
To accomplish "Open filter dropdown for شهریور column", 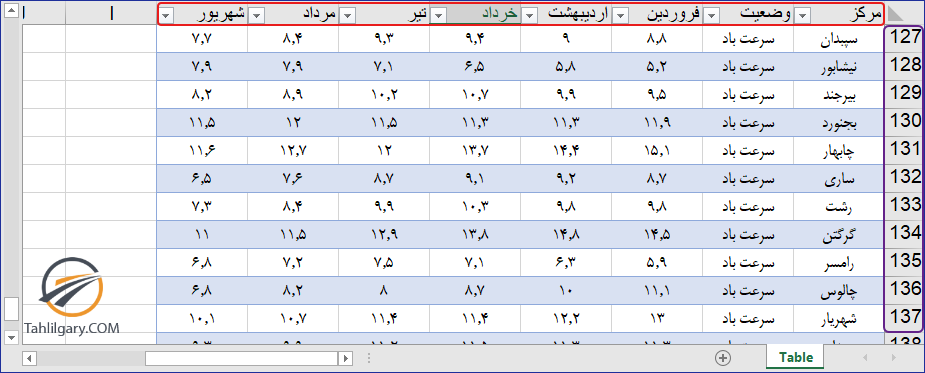I will coord(167,16).
